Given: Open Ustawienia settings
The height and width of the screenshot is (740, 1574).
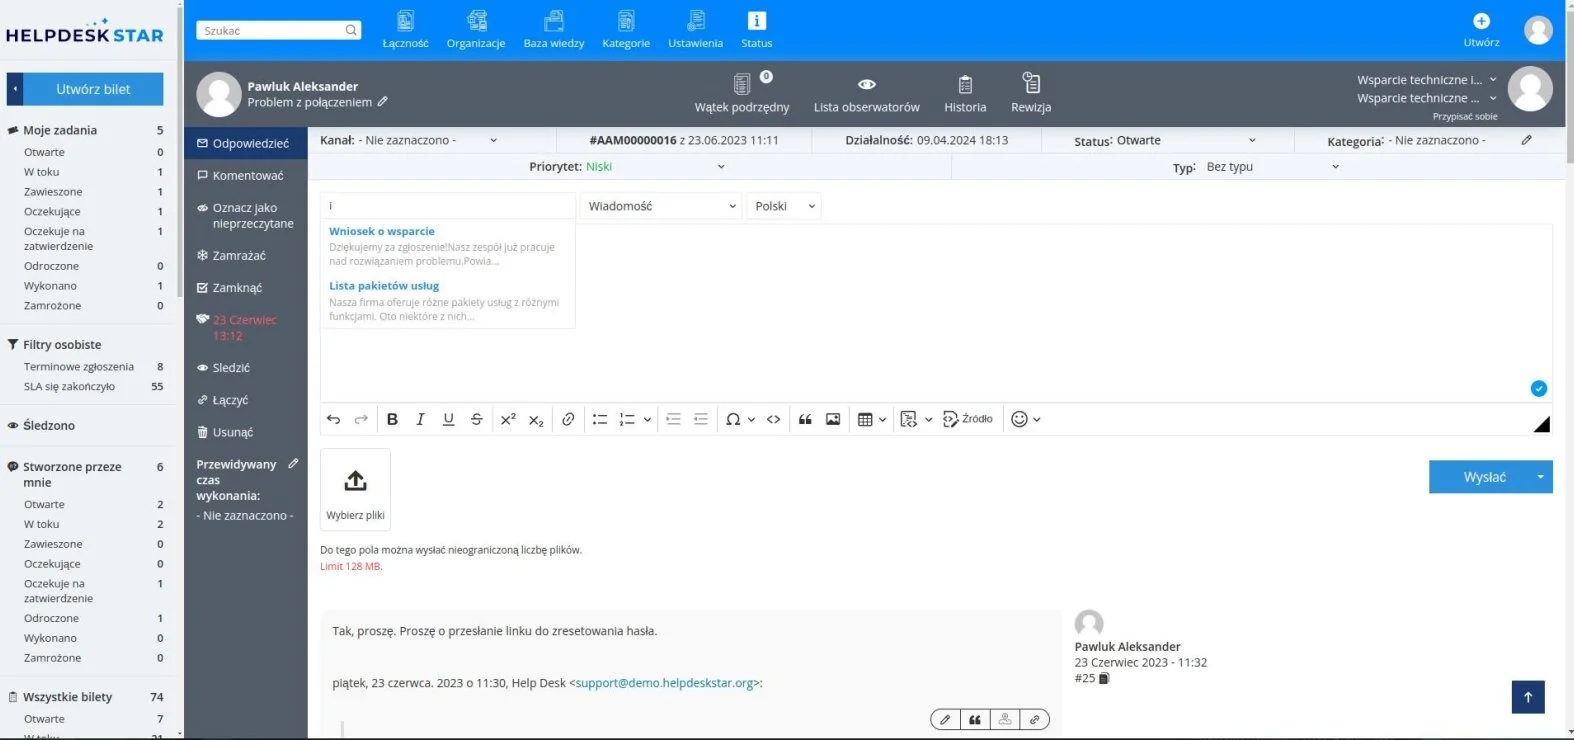Looking at the screenshot, I should (696, 30).
